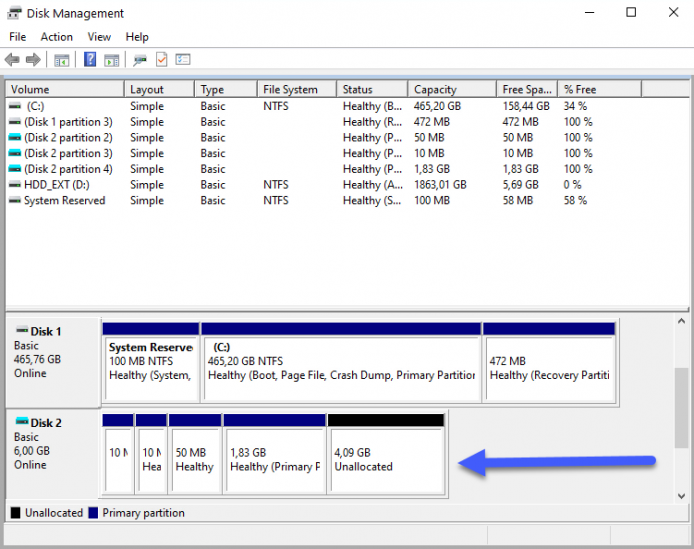Screen dimensions: 694x549
Task: Click the checkmark properties toolbar icon
Action: pyautogui.click(x=162, y=59)
